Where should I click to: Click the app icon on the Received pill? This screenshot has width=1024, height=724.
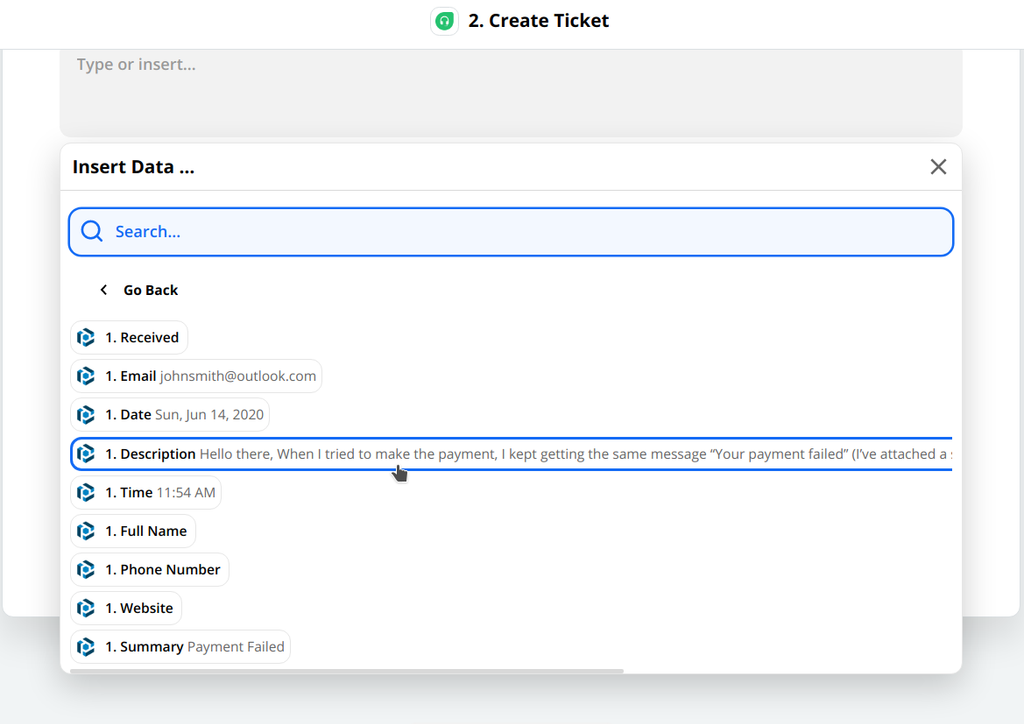86,337
